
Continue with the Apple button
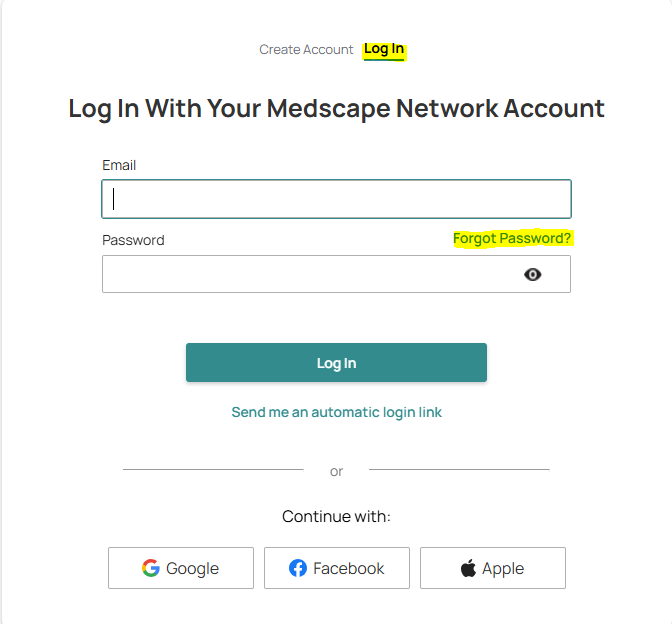pos(493,568)
